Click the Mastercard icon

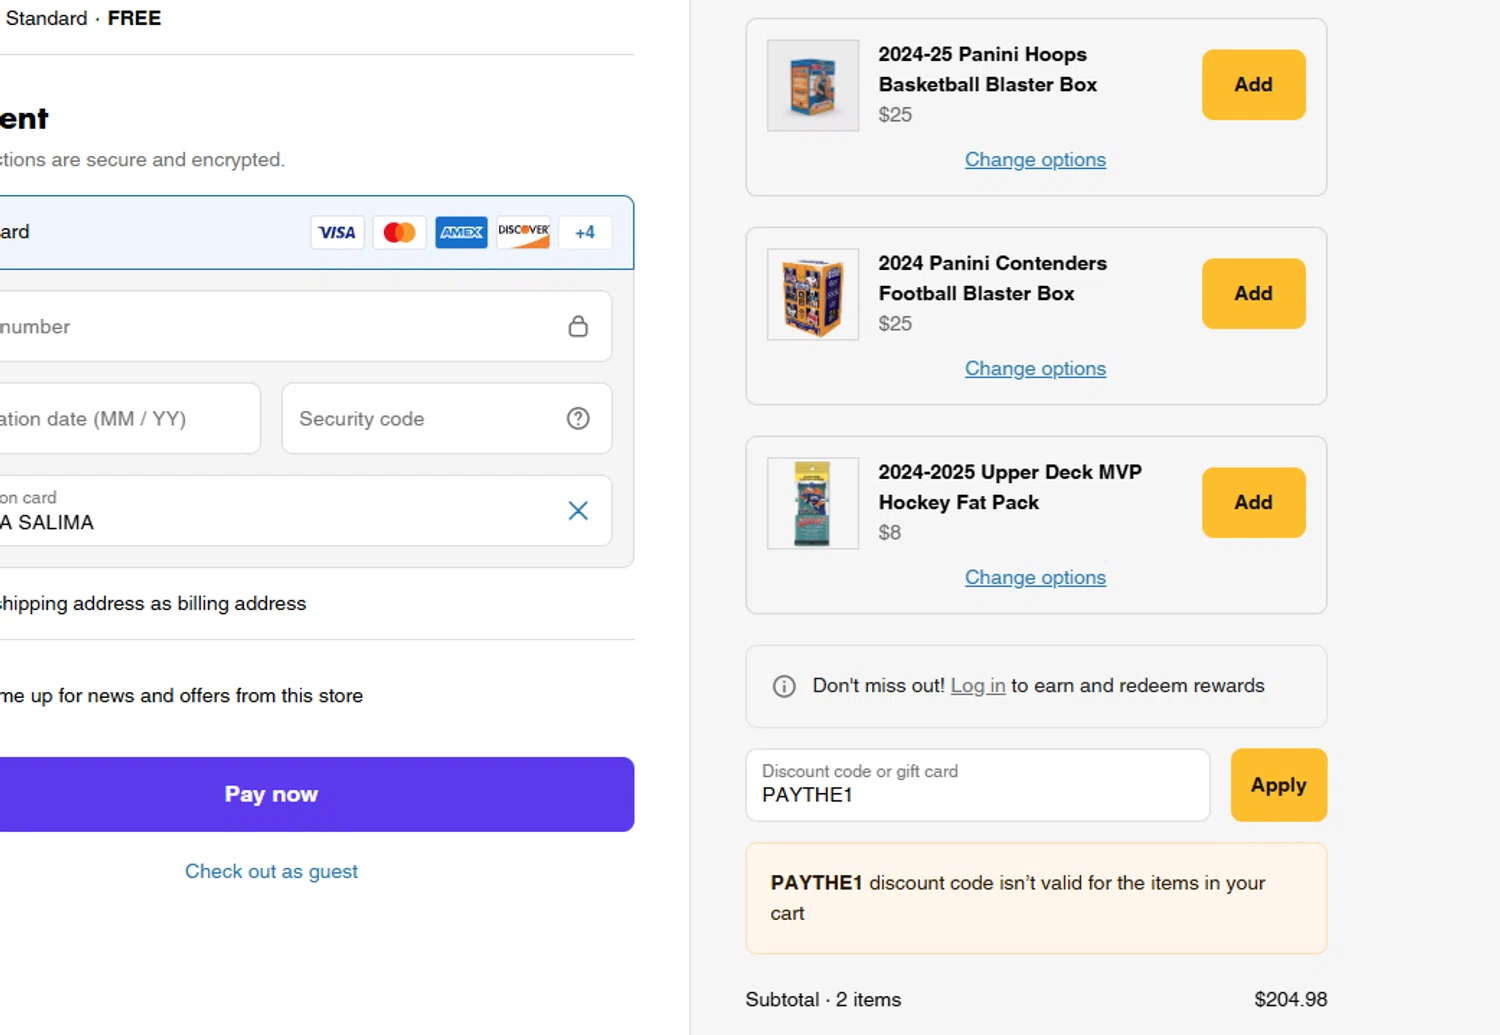click(399, 232)
